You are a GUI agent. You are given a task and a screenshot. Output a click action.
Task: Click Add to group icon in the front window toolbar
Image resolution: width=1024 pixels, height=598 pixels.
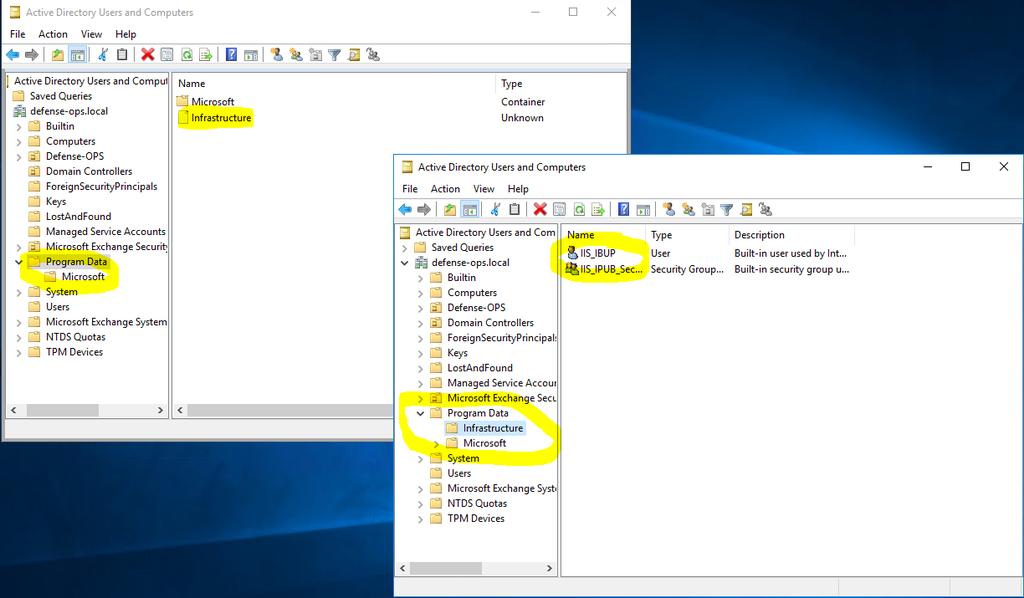click(765, 210)
